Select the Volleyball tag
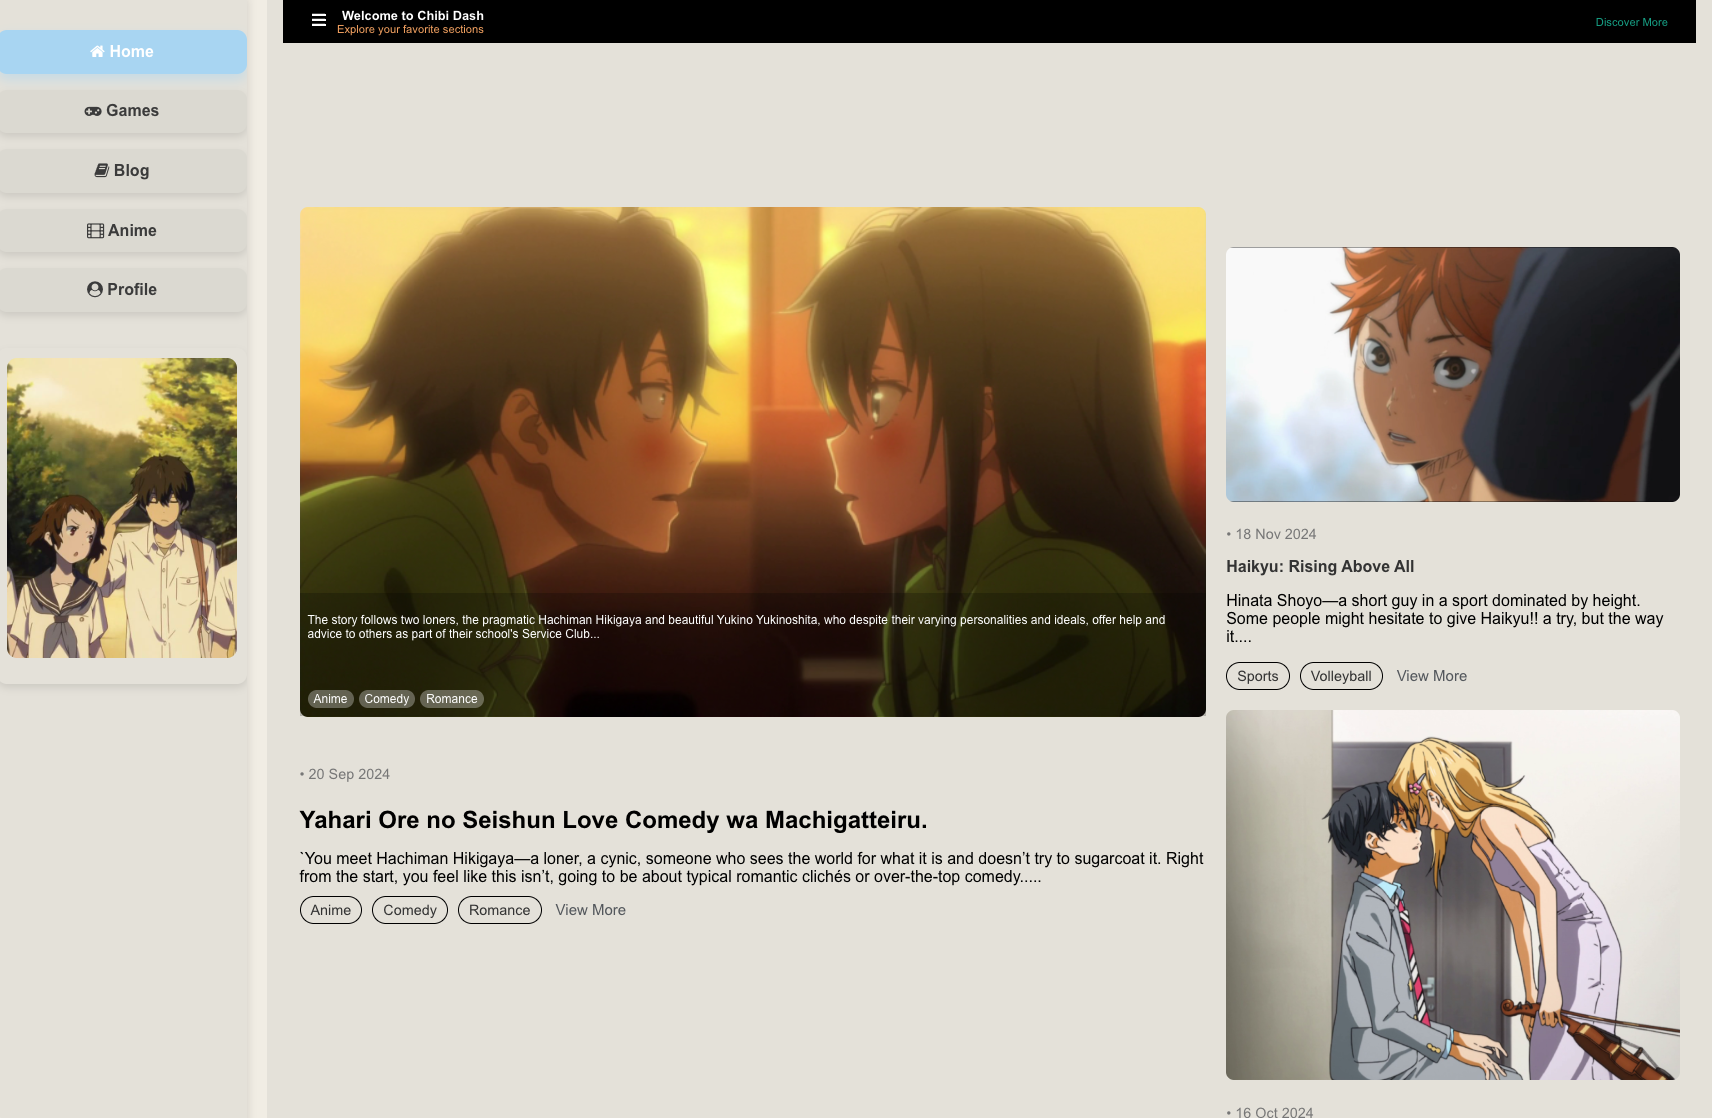The image size is (1712, 1118). tap(1340, 676)
